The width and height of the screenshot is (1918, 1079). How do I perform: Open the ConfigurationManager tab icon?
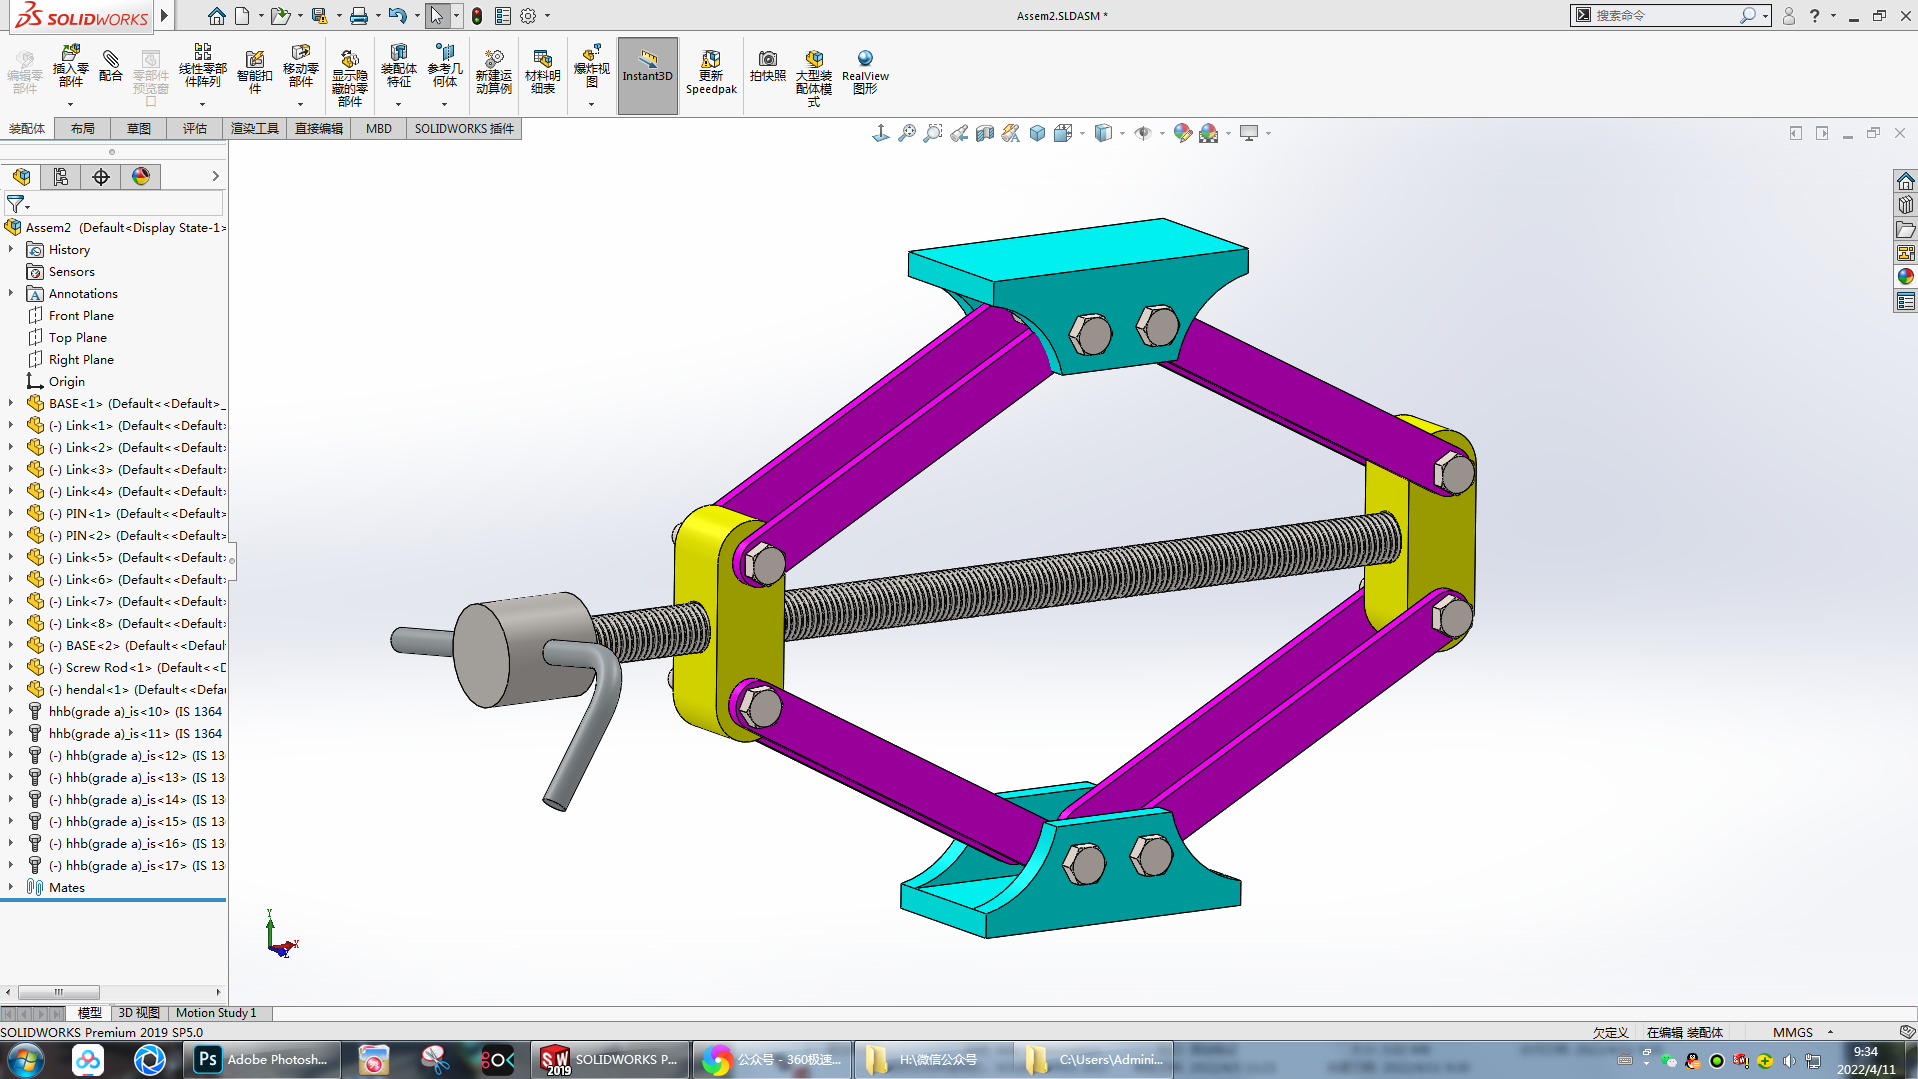pos(101,177)
